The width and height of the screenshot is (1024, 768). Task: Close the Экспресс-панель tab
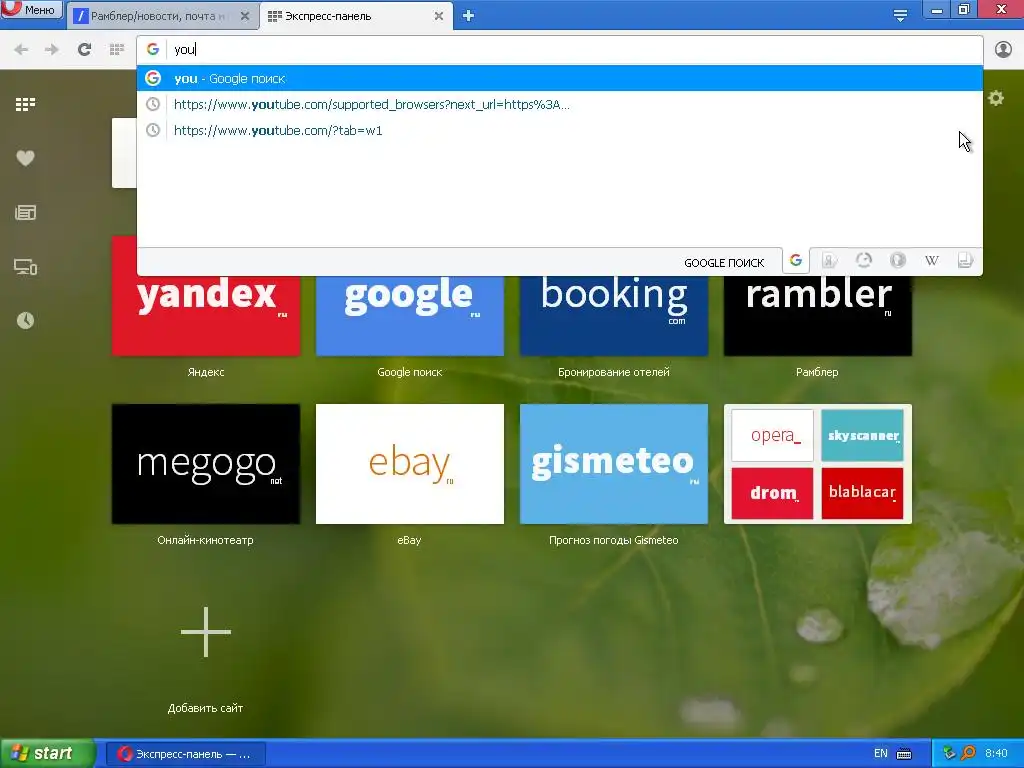tap(439, 16)
